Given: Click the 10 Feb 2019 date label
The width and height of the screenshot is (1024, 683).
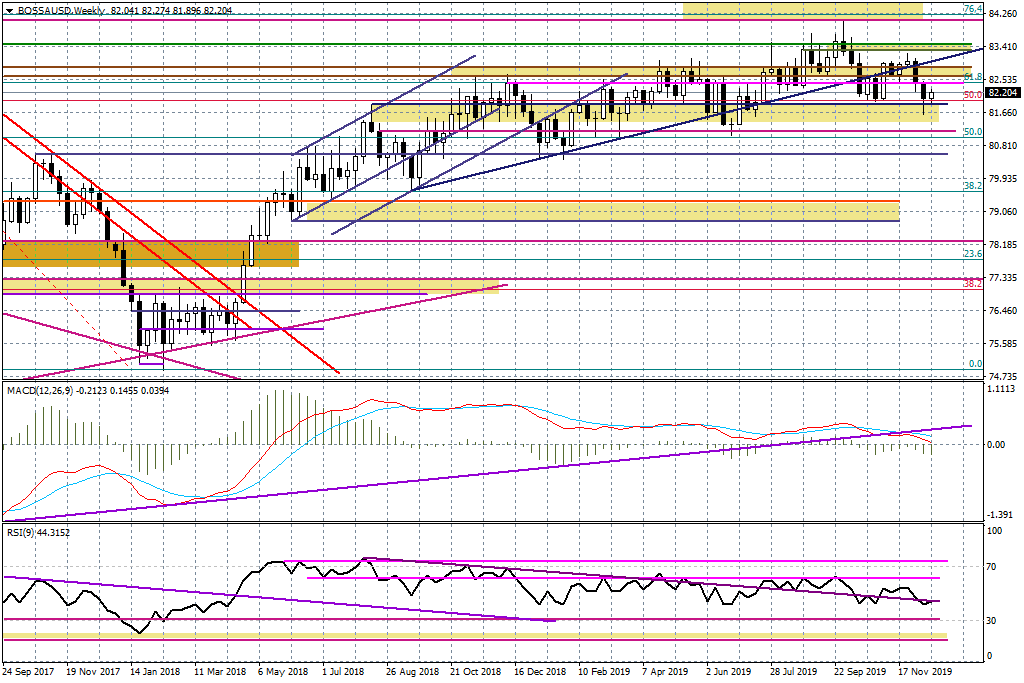Looking at the screenshot, I should 604,672.
